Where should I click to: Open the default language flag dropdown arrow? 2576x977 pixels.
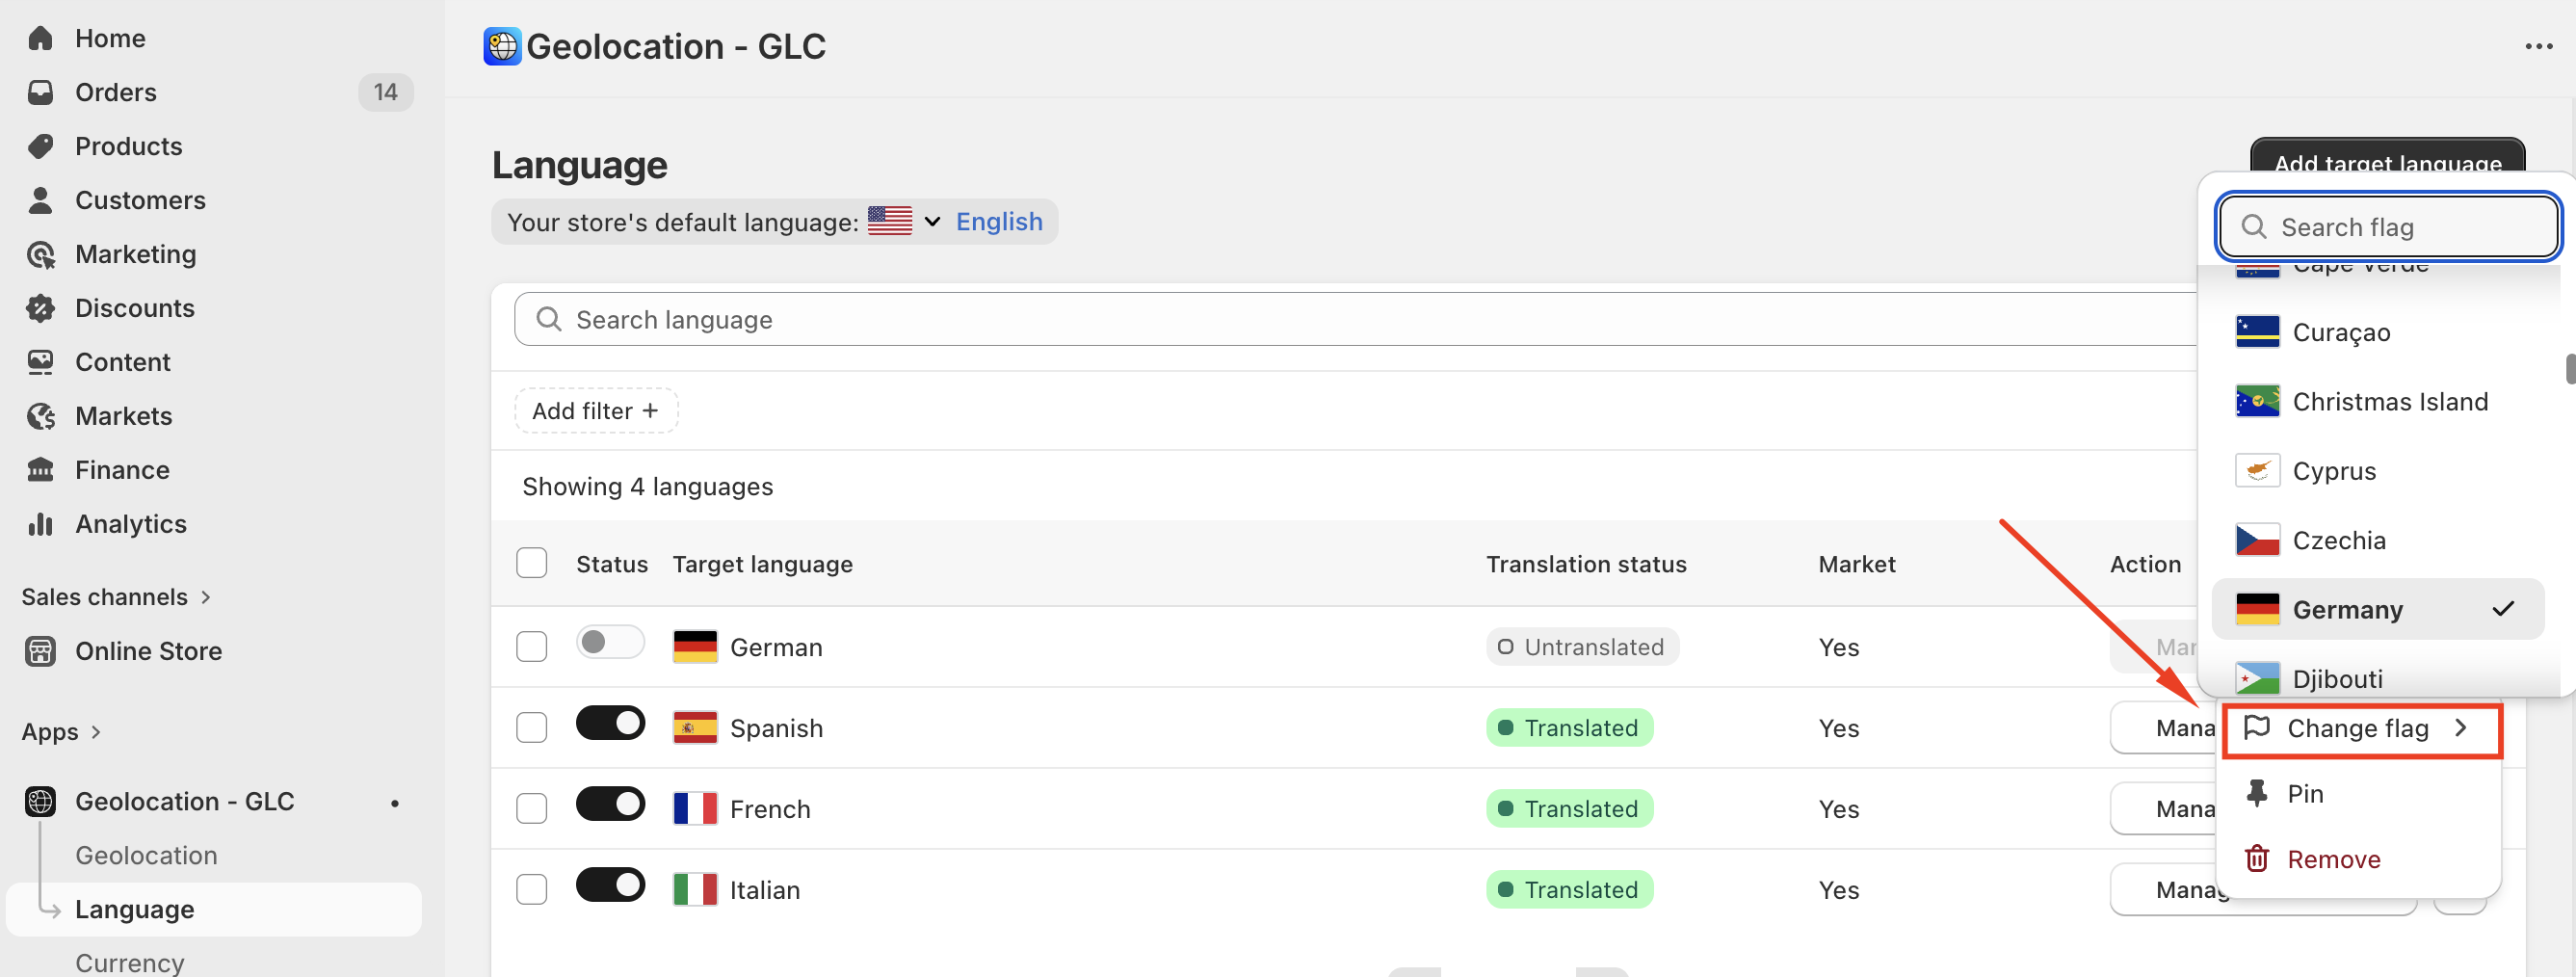tap(932, 222)
